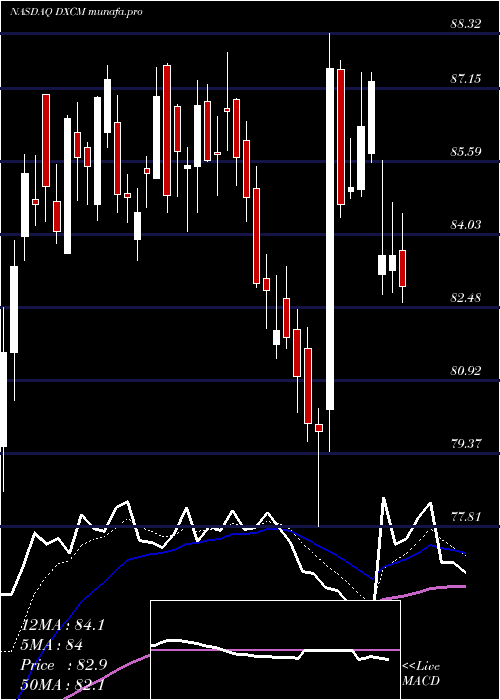
Task: Click the Price : 82.9 readout
Action: click(x=64, y=665)
